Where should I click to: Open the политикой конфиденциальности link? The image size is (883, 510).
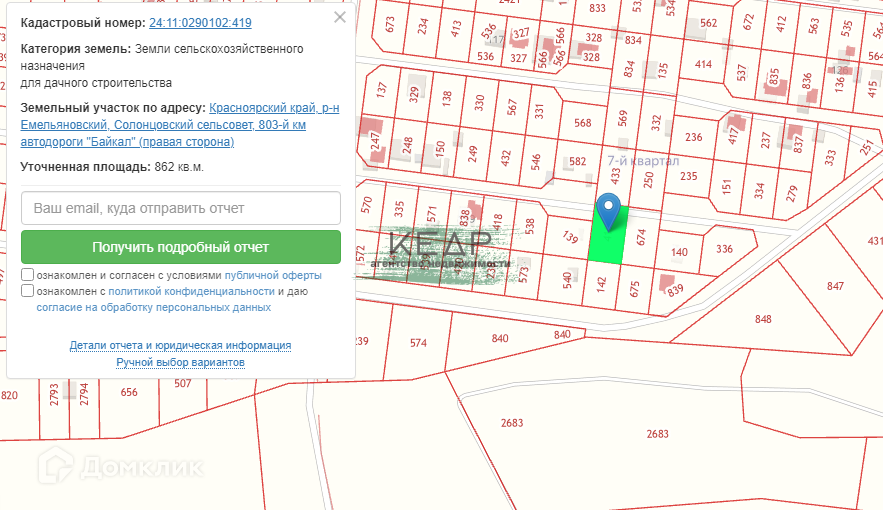(191, 291)
